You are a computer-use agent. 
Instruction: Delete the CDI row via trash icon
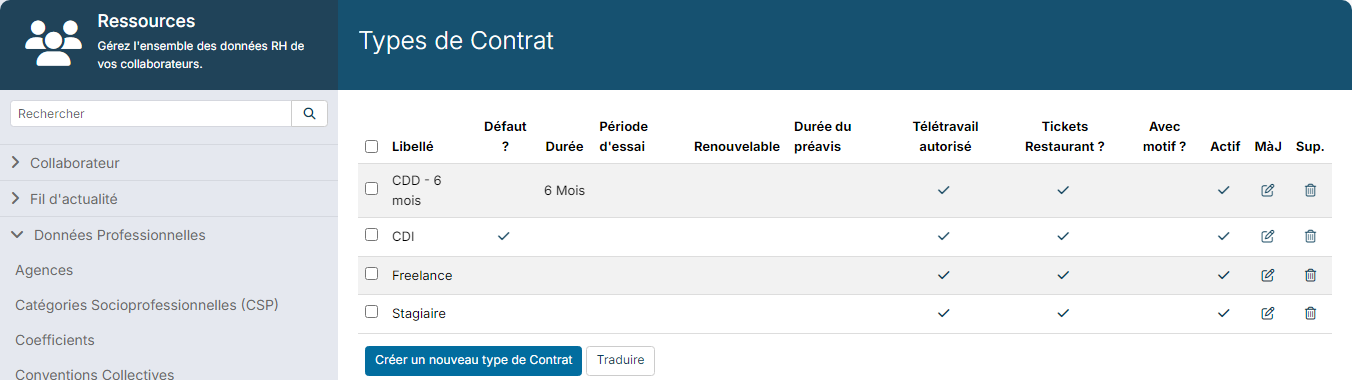pyautogui.click(x=1310, y=236)
